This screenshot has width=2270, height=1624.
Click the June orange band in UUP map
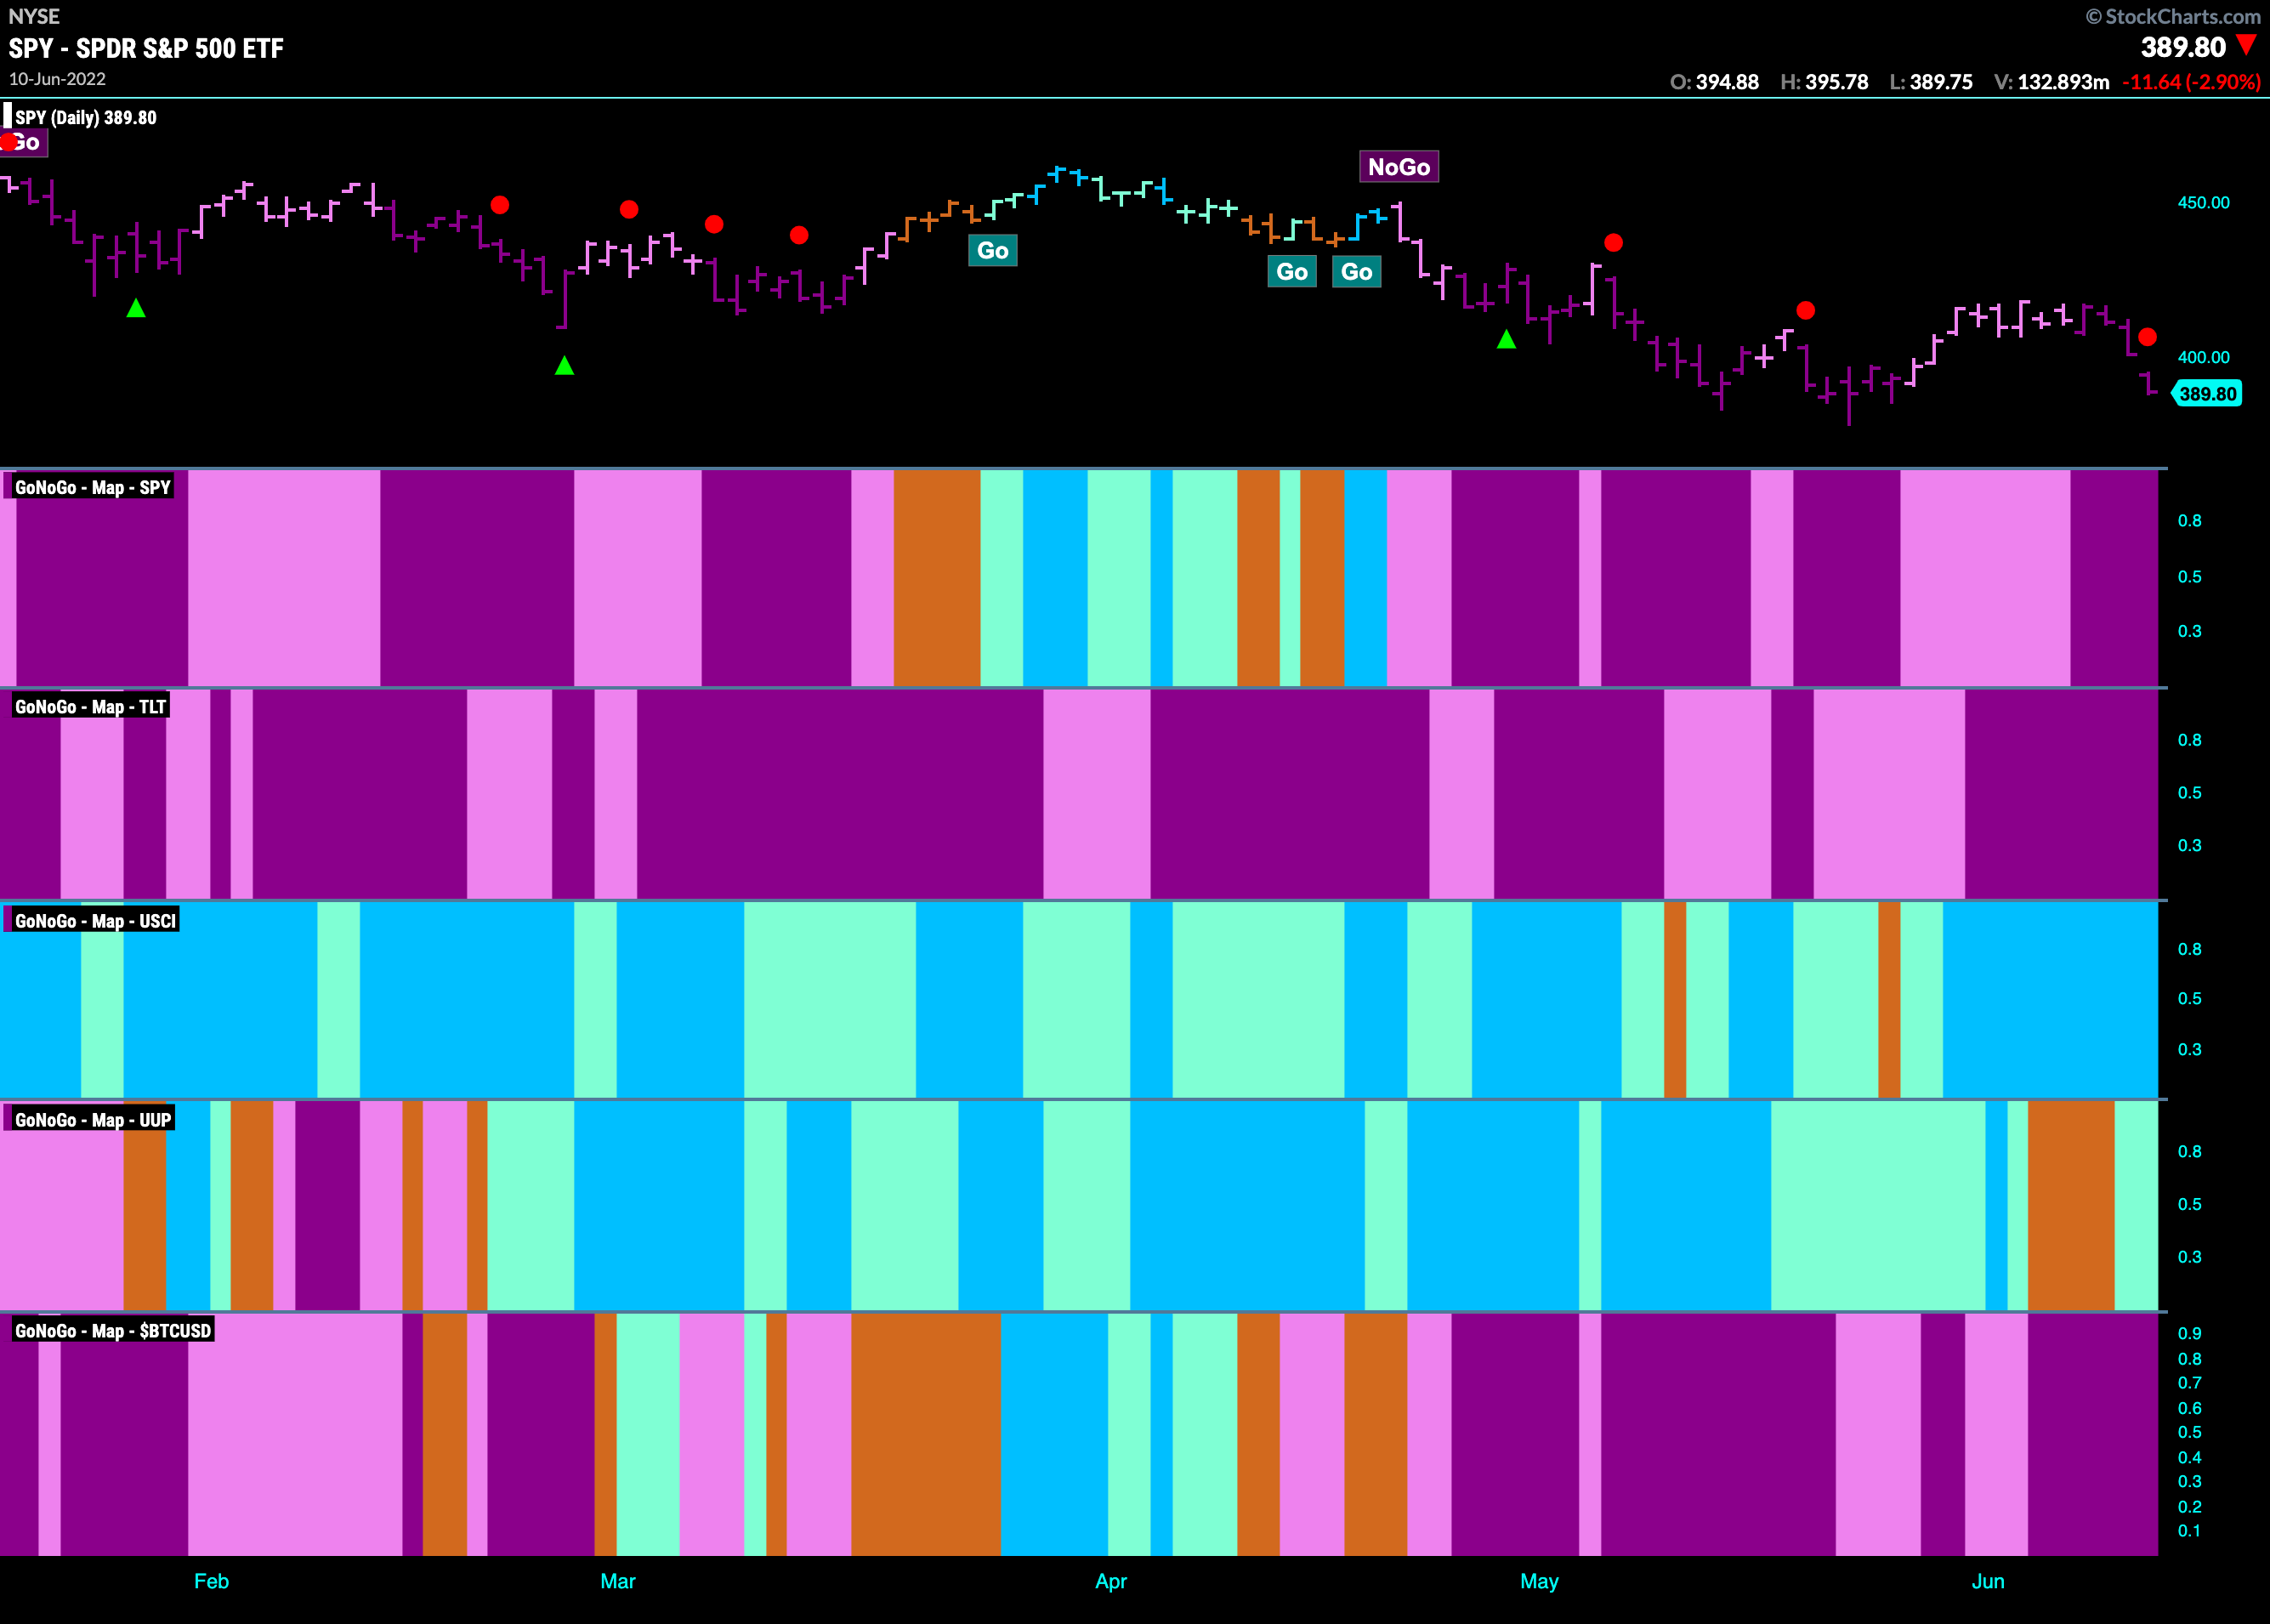(x=2071, y=1205)
